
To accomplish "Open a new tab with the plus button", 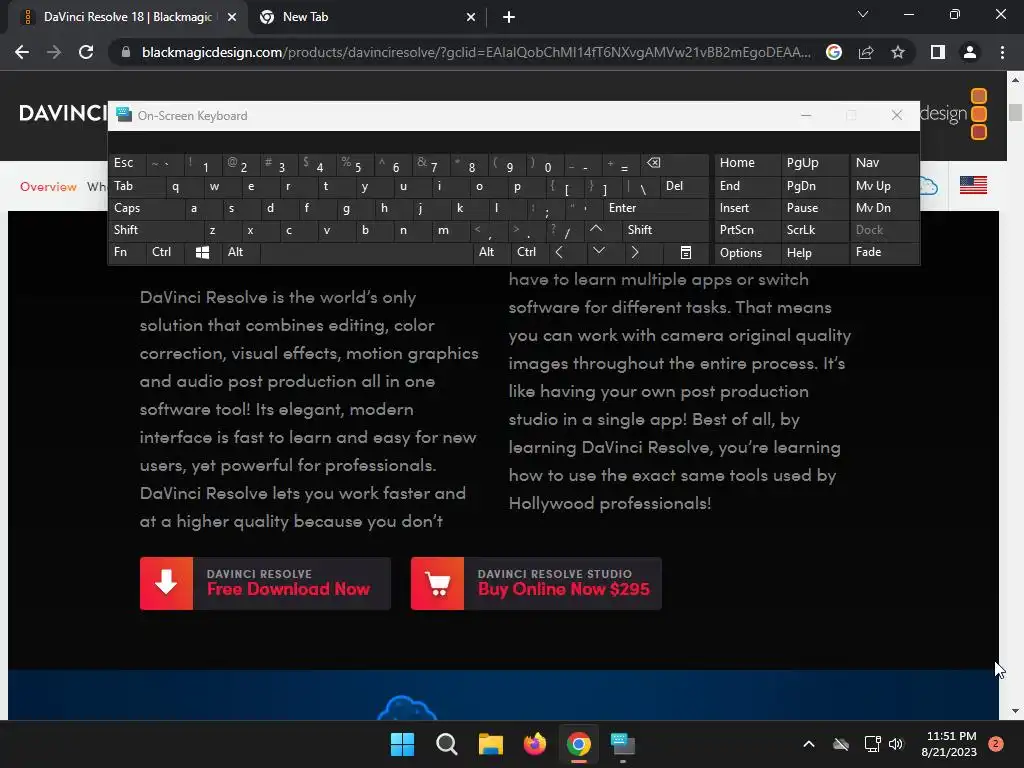I will [509, 17].
